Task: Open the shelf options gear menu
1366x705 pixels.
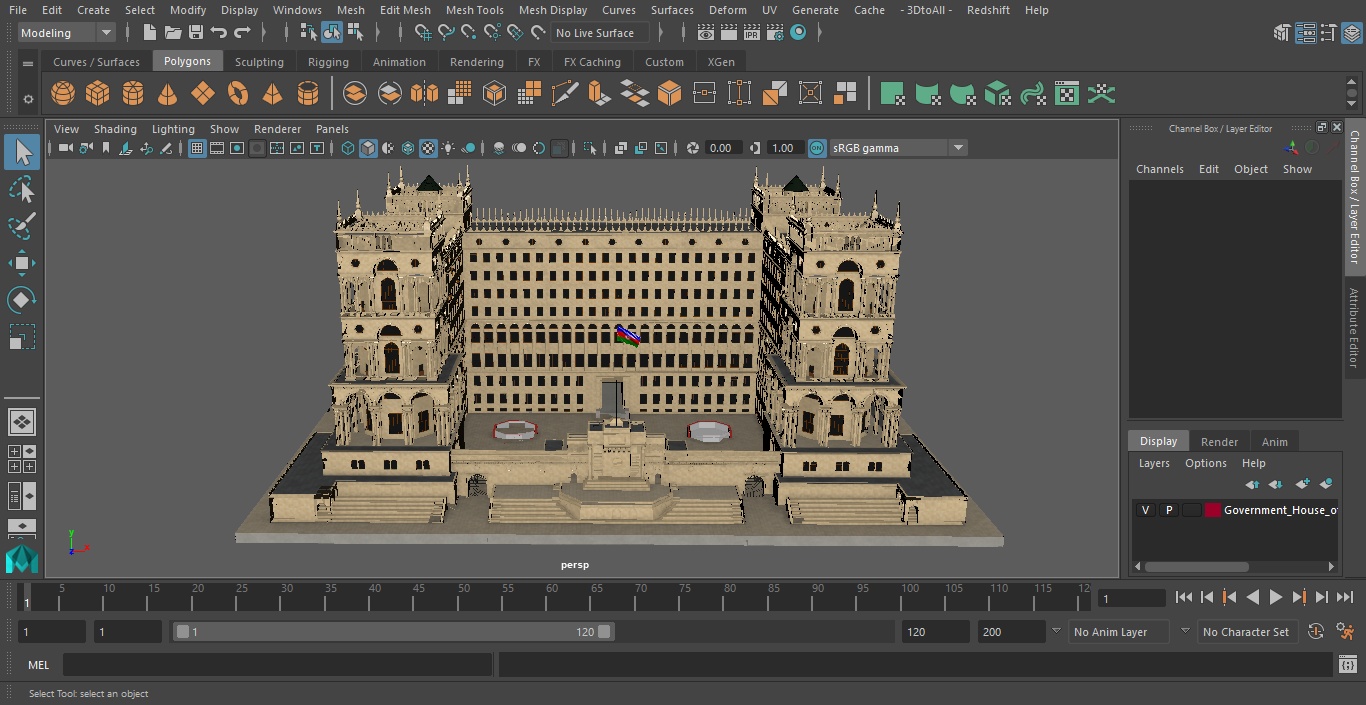Action: [28, 98]
